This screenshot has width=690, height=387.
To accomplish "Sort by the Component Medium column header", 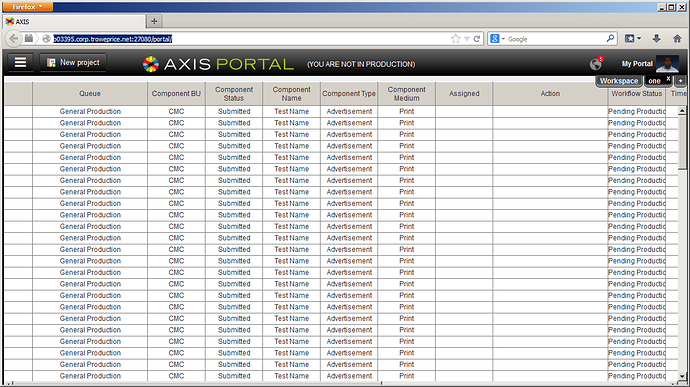I will (x=407, y=93).
